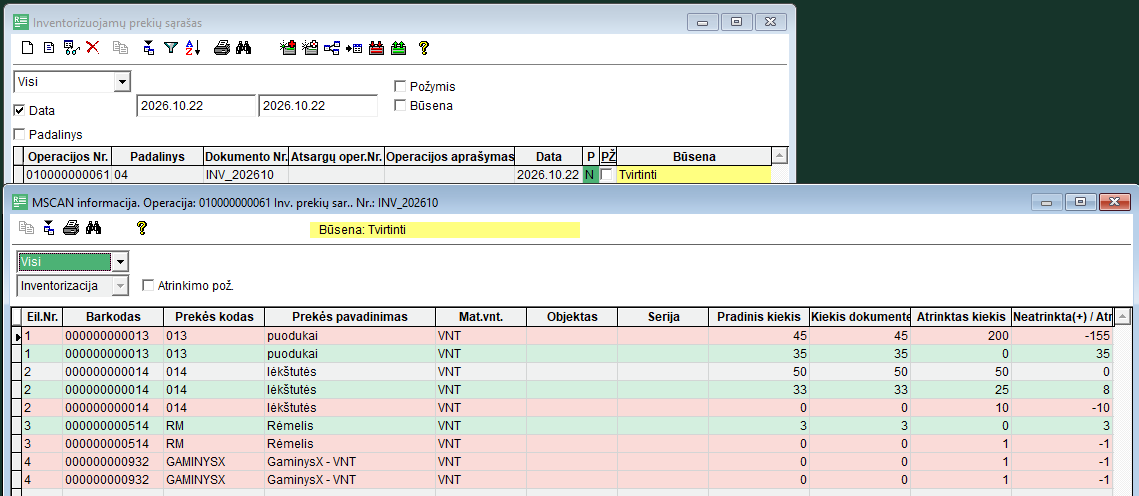Click the Dokumento Nr. column header
This screenshot has height=496, width=1139.
[245, 157]
